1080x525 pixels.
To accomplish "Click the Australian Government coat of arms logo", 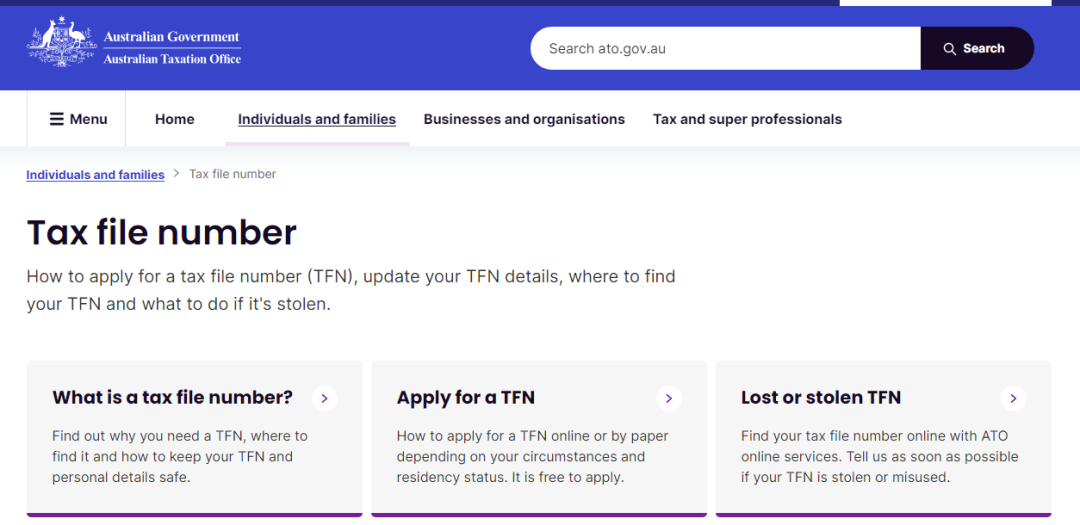I will (62, 41).
